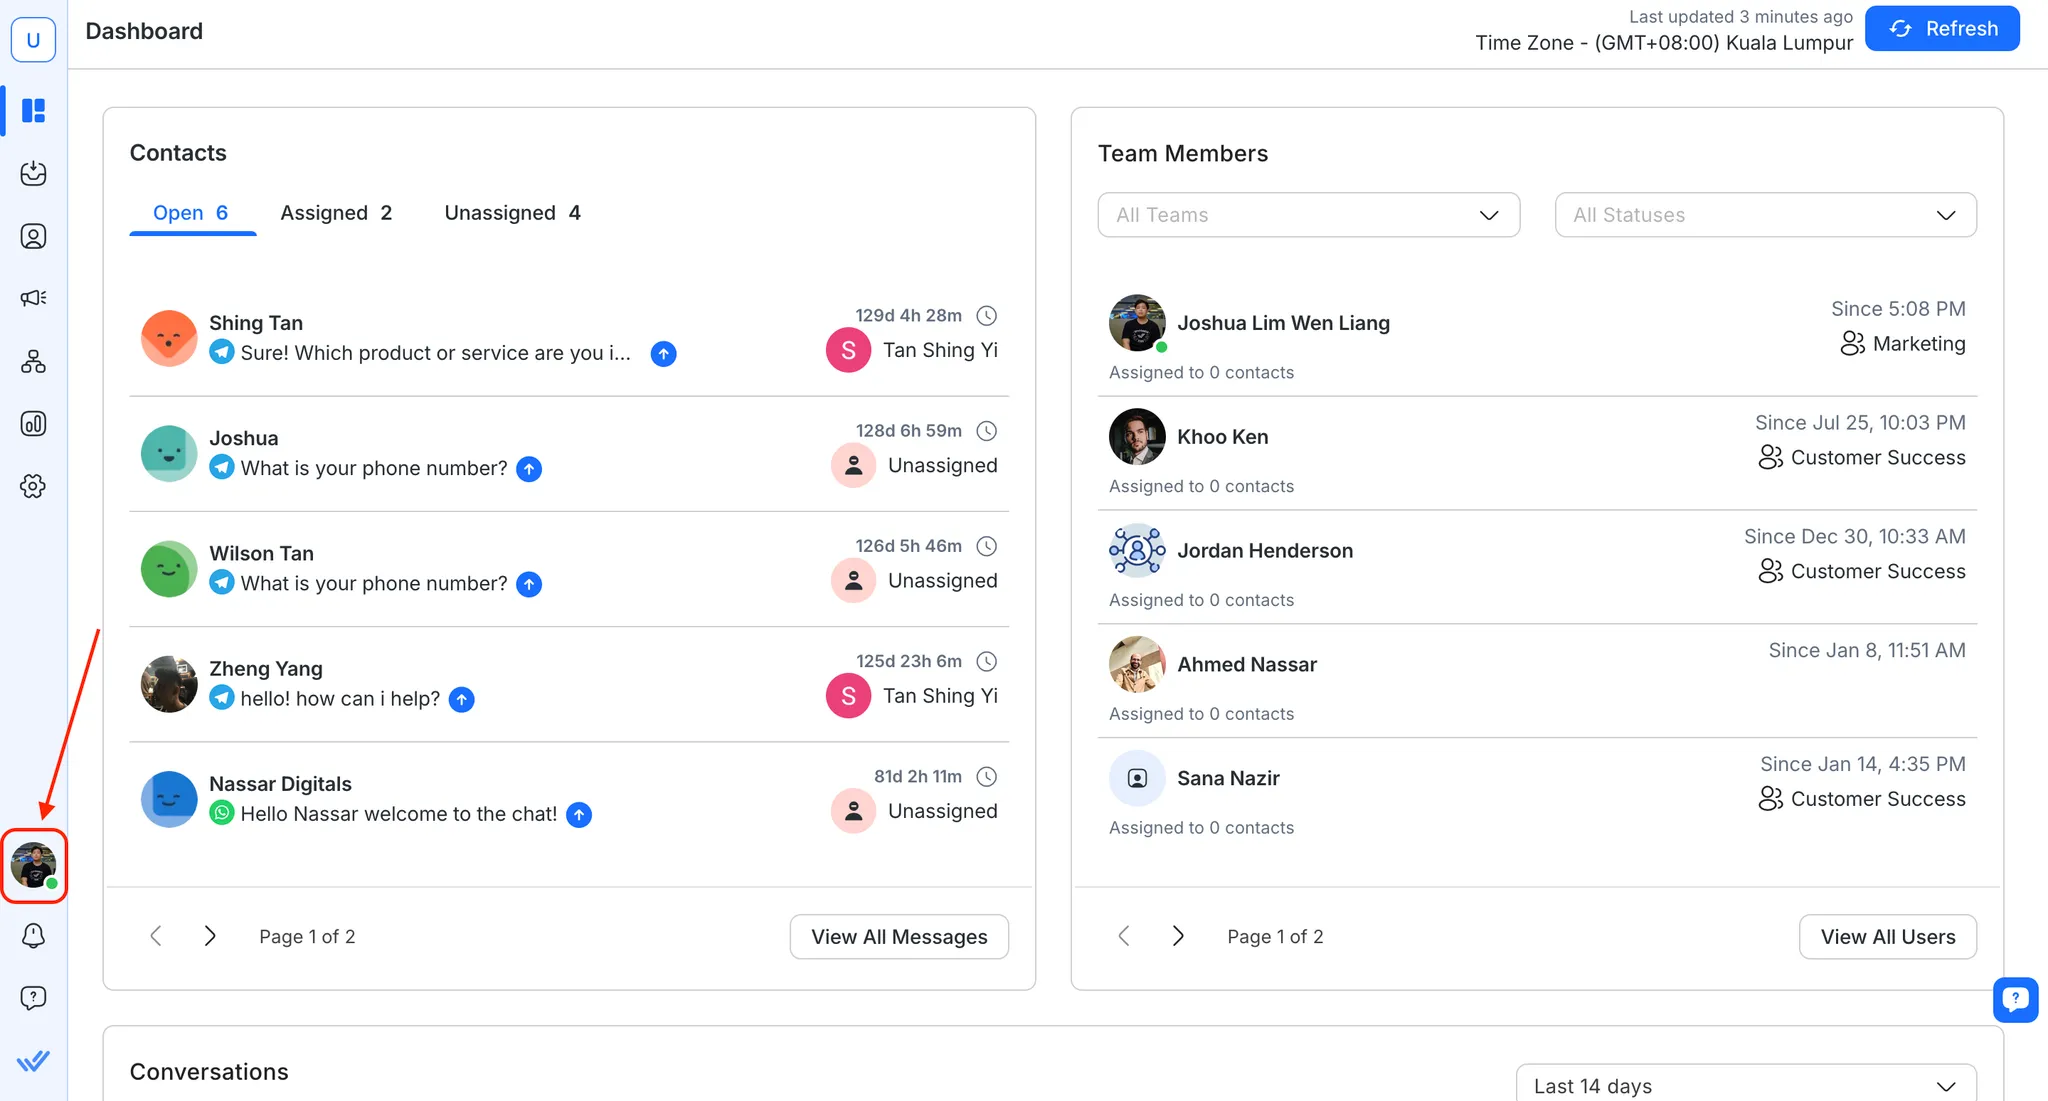The image size is (2048, 1101).
Task: Click the user profile avatar in sidebar
Action: (x=34, y=865)
